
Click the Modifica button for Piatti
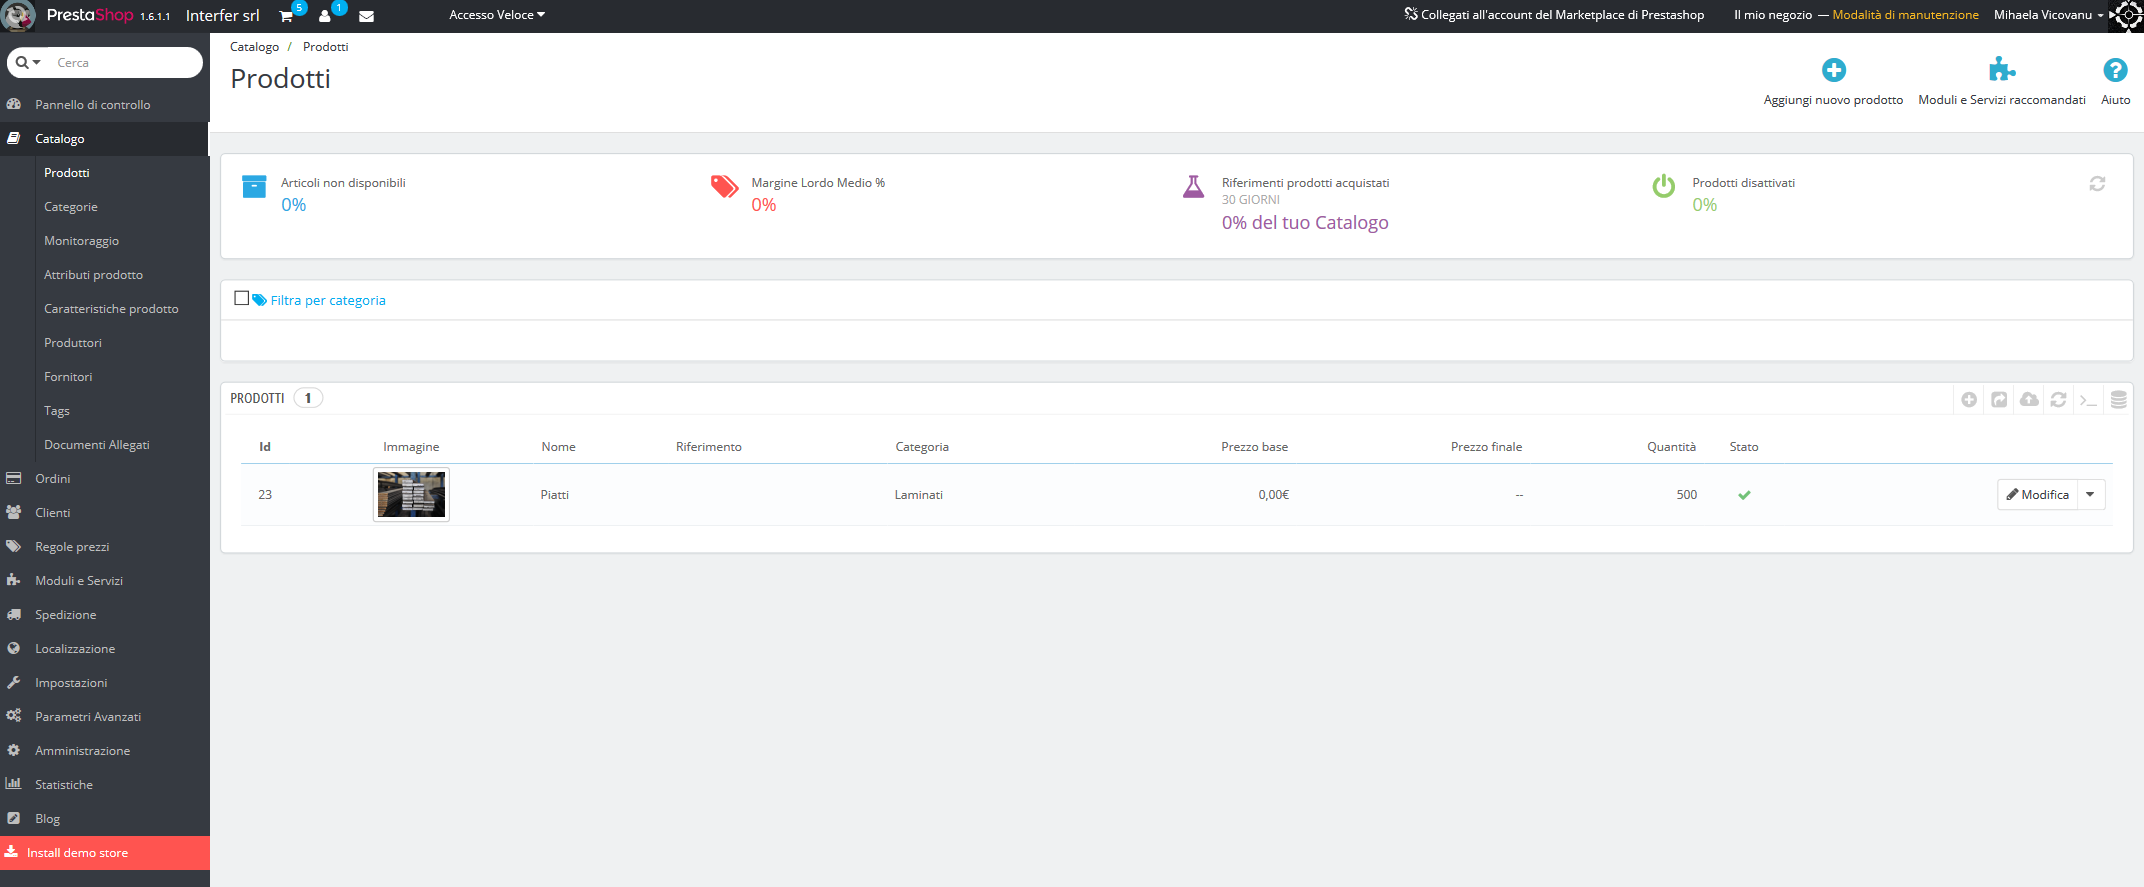click(x=2037, y=495)
